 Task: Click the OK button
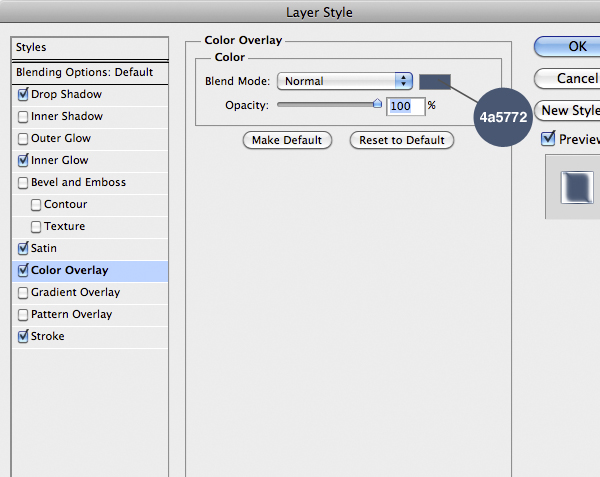(570, 46)
